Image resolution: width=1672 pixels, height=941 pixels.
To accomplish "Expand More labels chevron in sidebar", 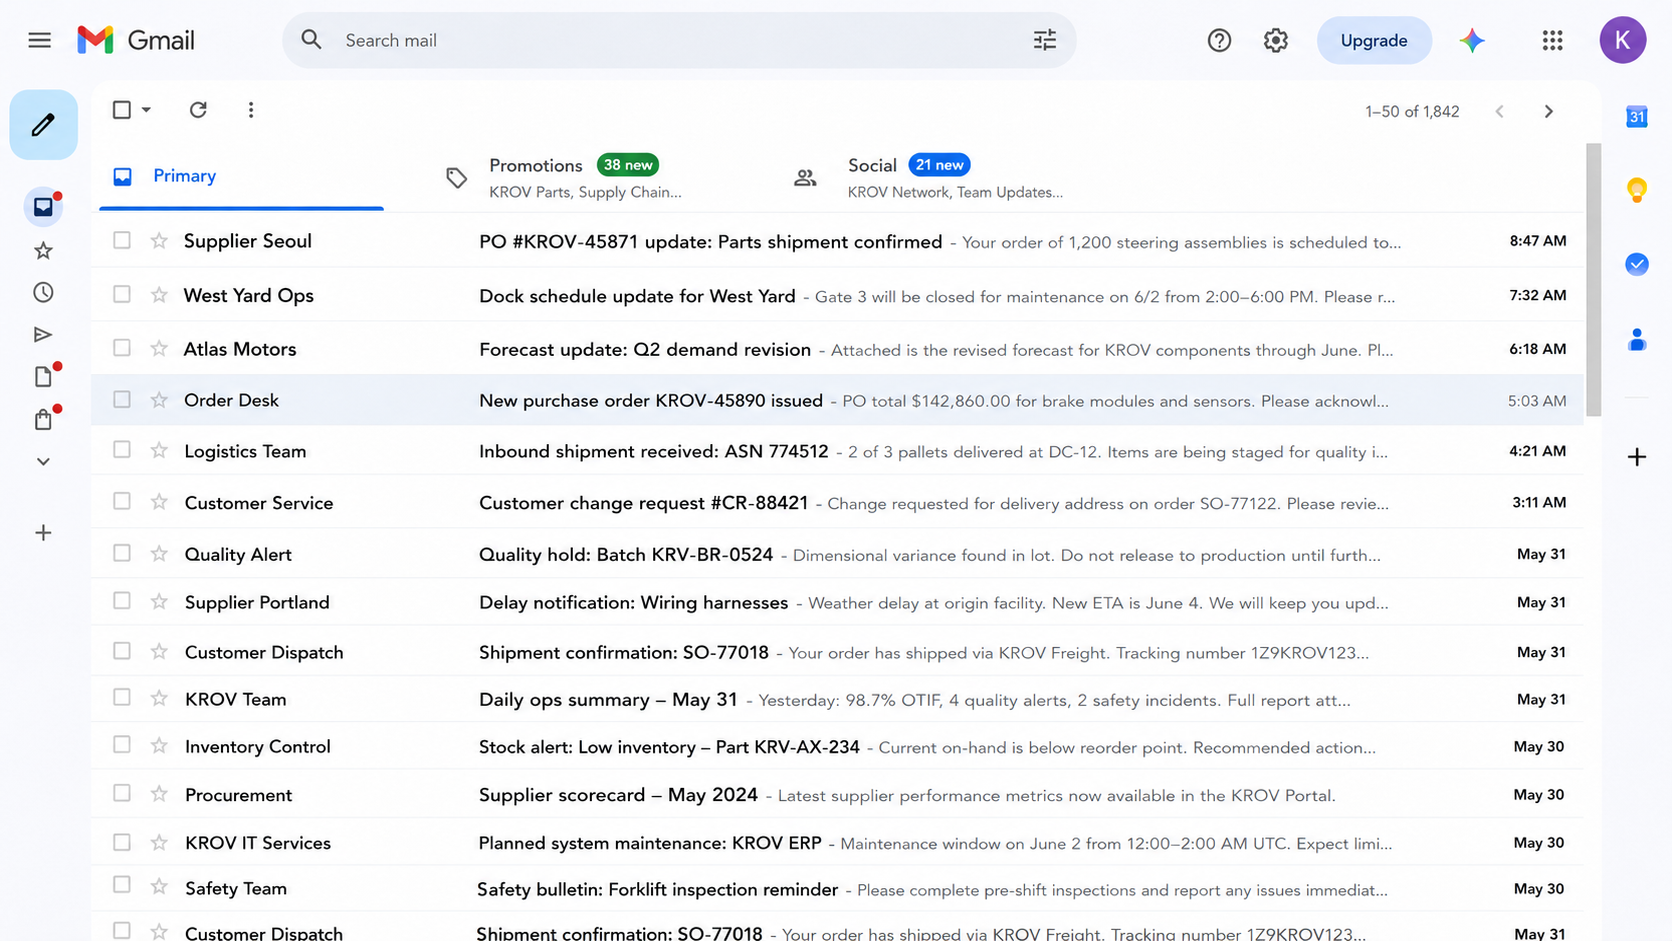I will [x=43, y=462].
